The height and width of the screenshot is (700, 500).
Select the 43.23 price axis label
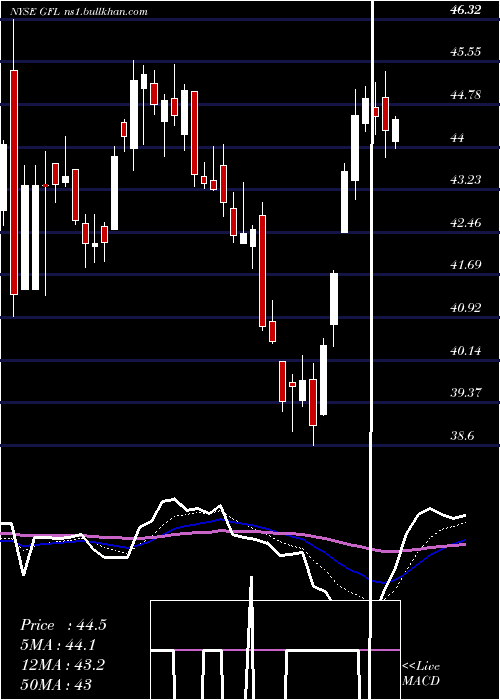(x=466, y=180)
